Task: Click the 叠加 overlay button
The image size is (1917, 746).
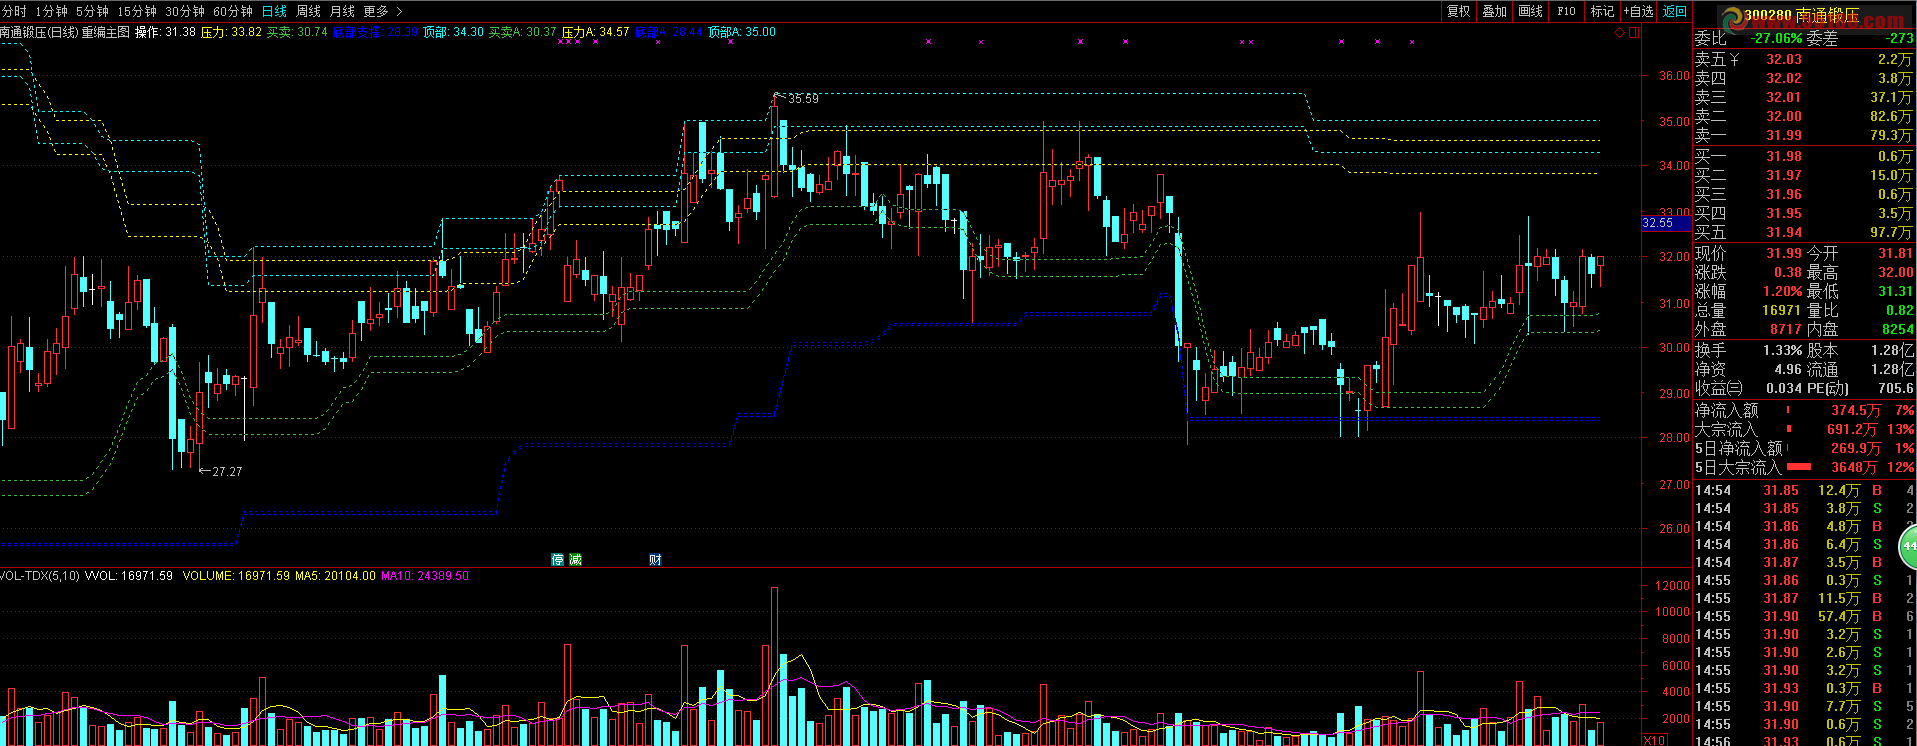Action: (1494, 11)
